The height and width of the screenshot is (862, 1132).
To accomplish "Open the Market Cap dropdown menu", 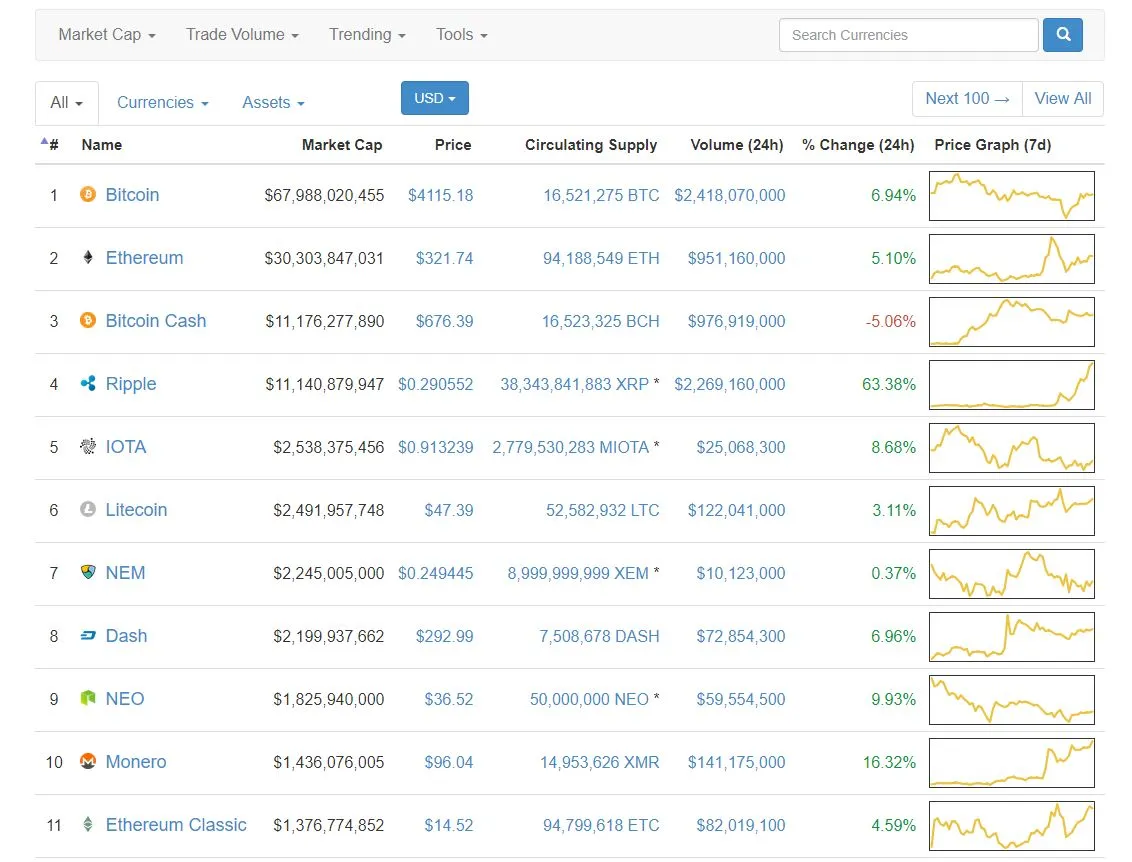I will pyautogui.click(x=107, y=35).
